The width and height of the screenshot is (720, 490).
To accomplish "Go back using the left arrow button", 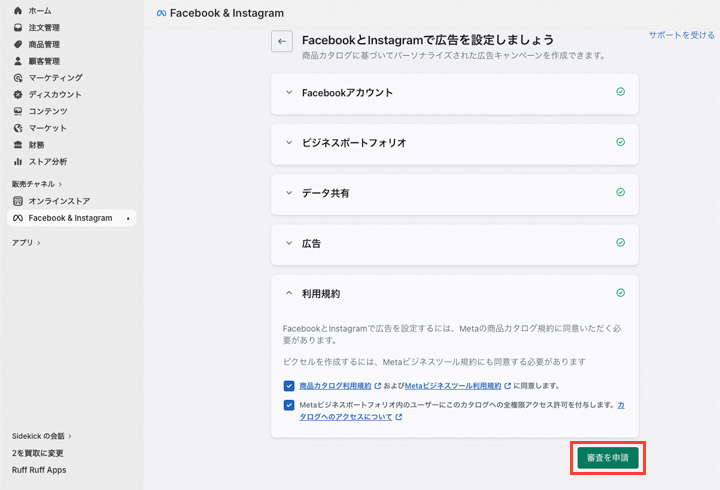I will (282, 41).
